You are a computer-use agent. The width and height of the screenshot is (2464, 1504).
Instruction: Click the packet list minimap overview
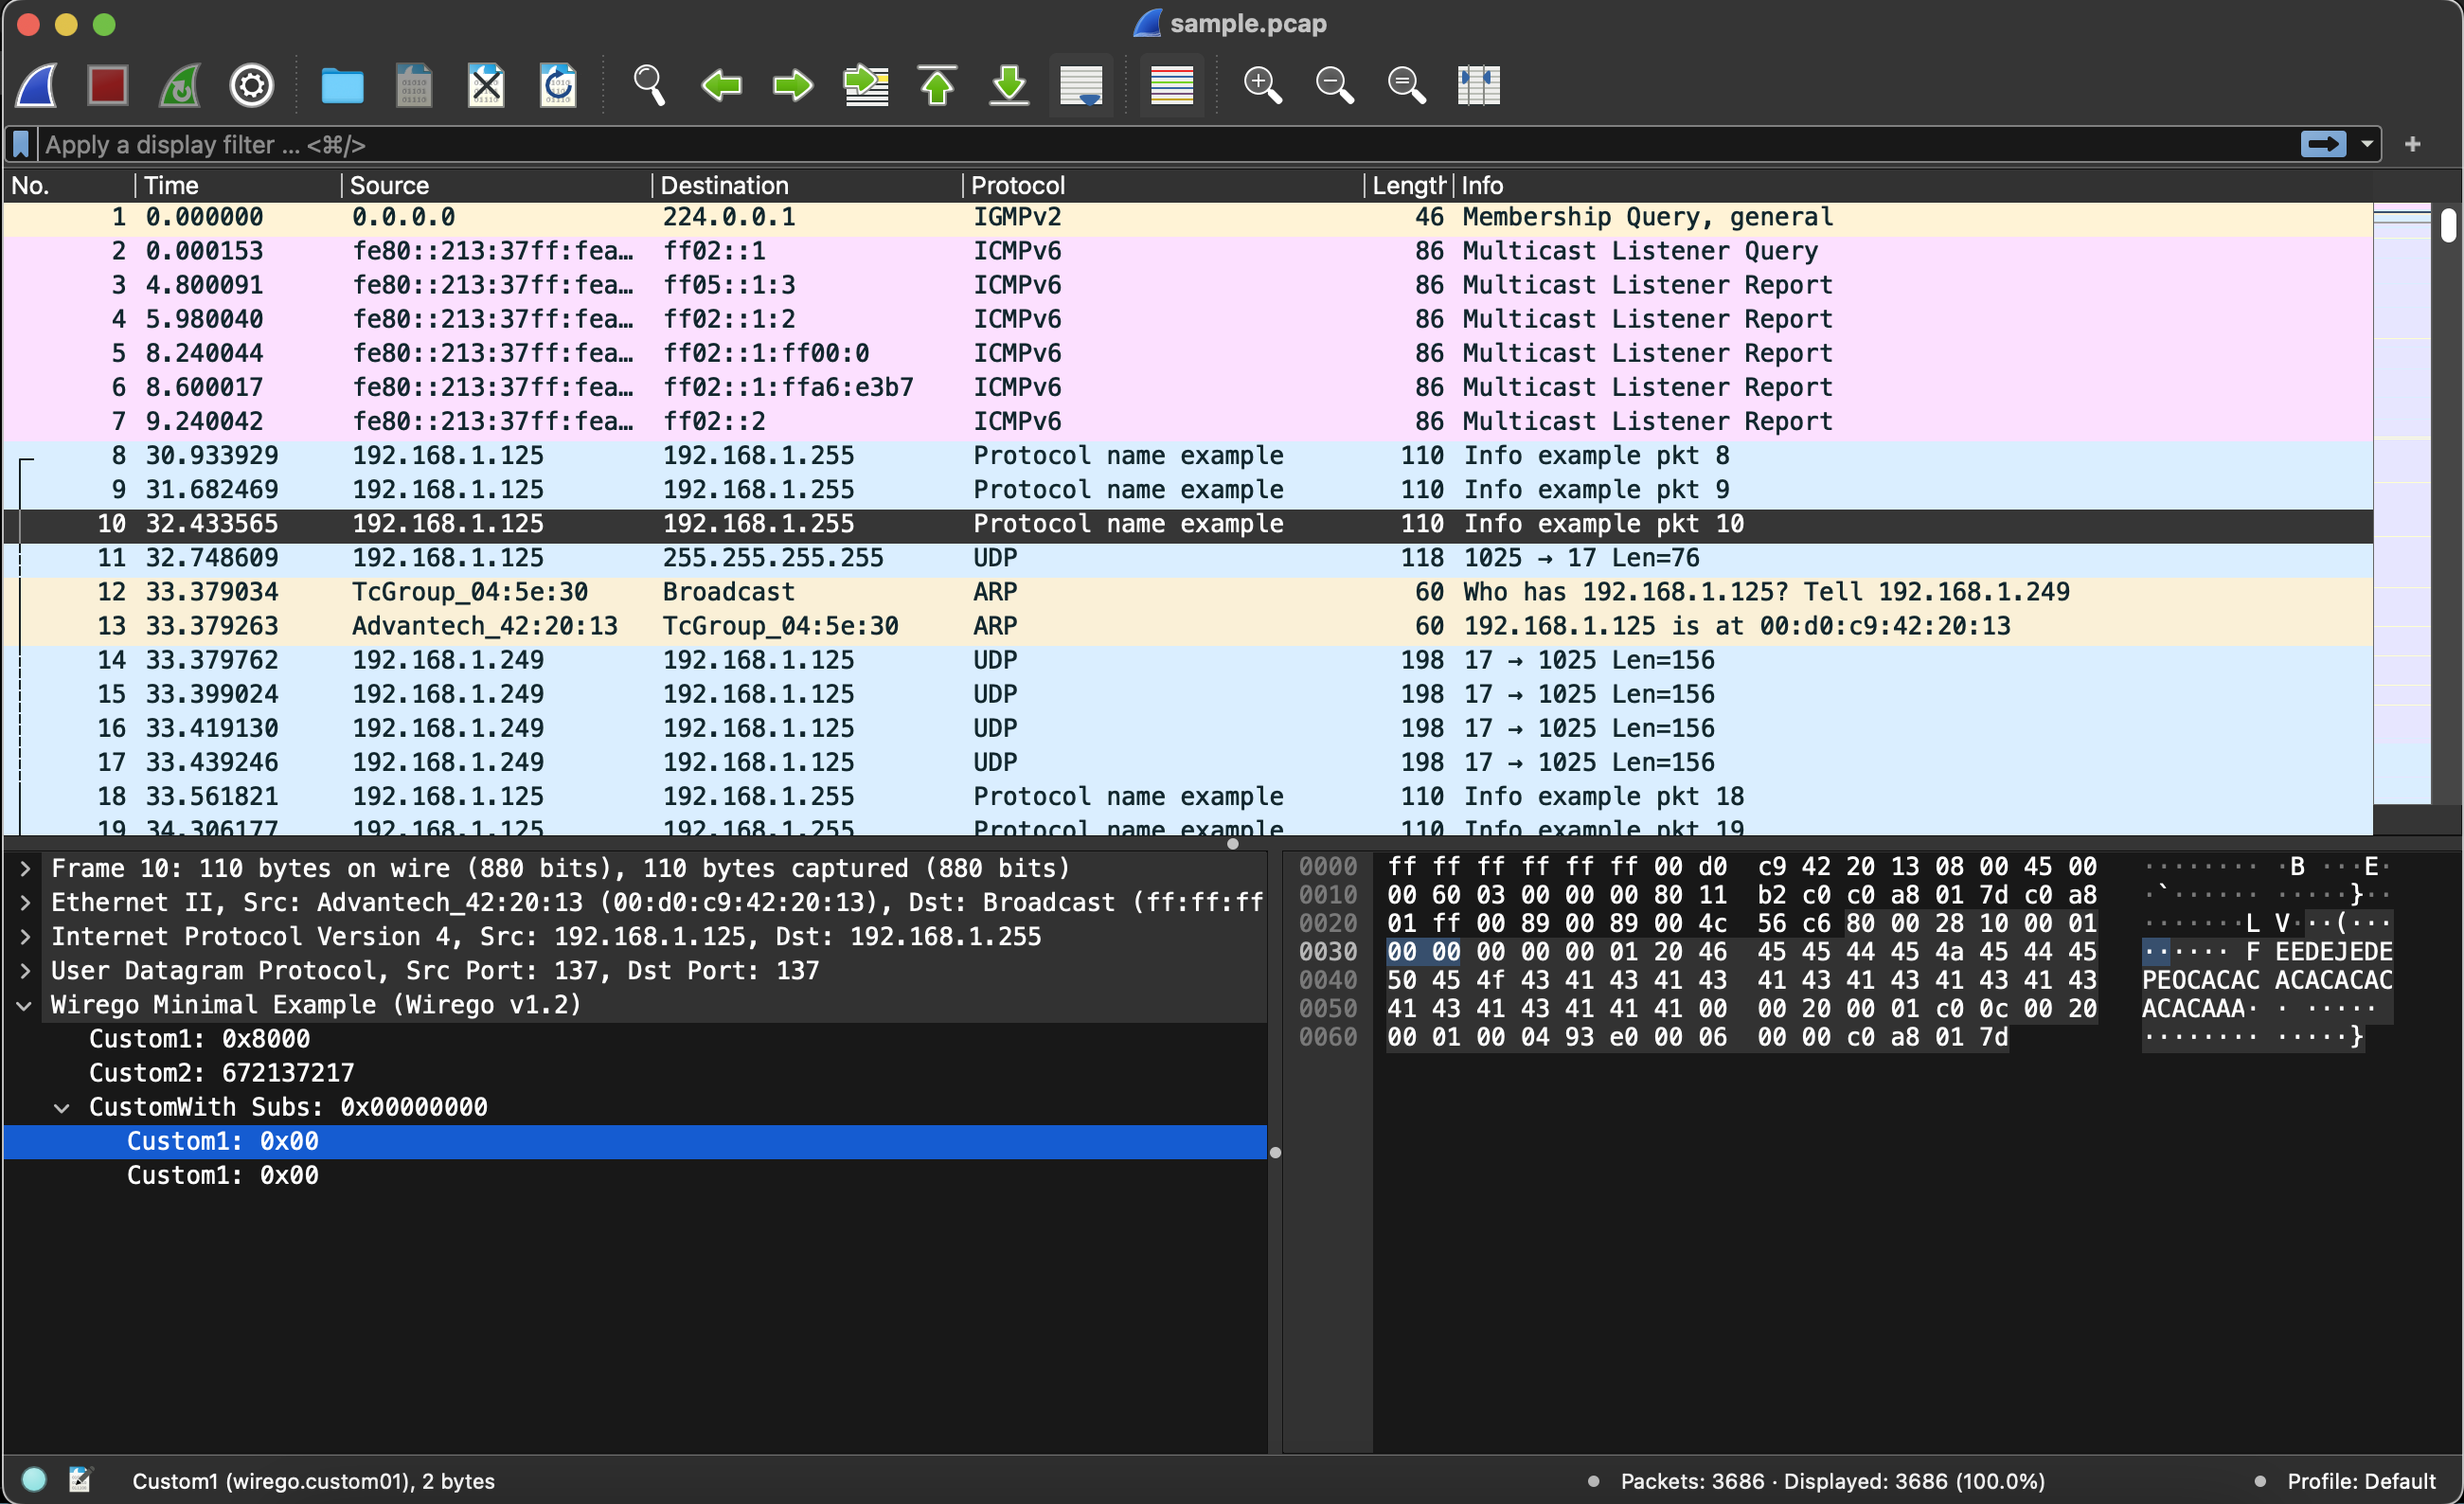[2402, 502]
